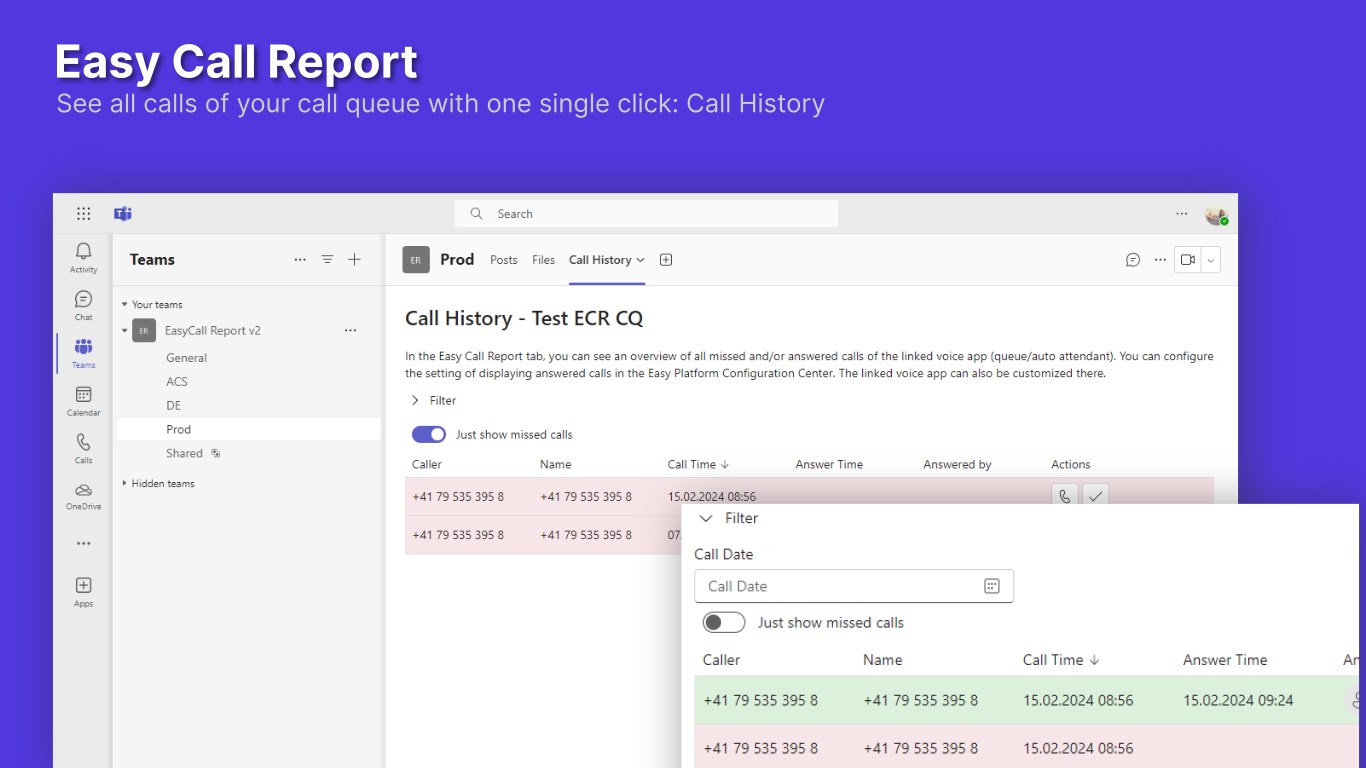The height and width of the screenshot is (768, 1366).
Task: Open OneDrive in the sidebar
Action: pyautogui.click(x=84, y=496)
